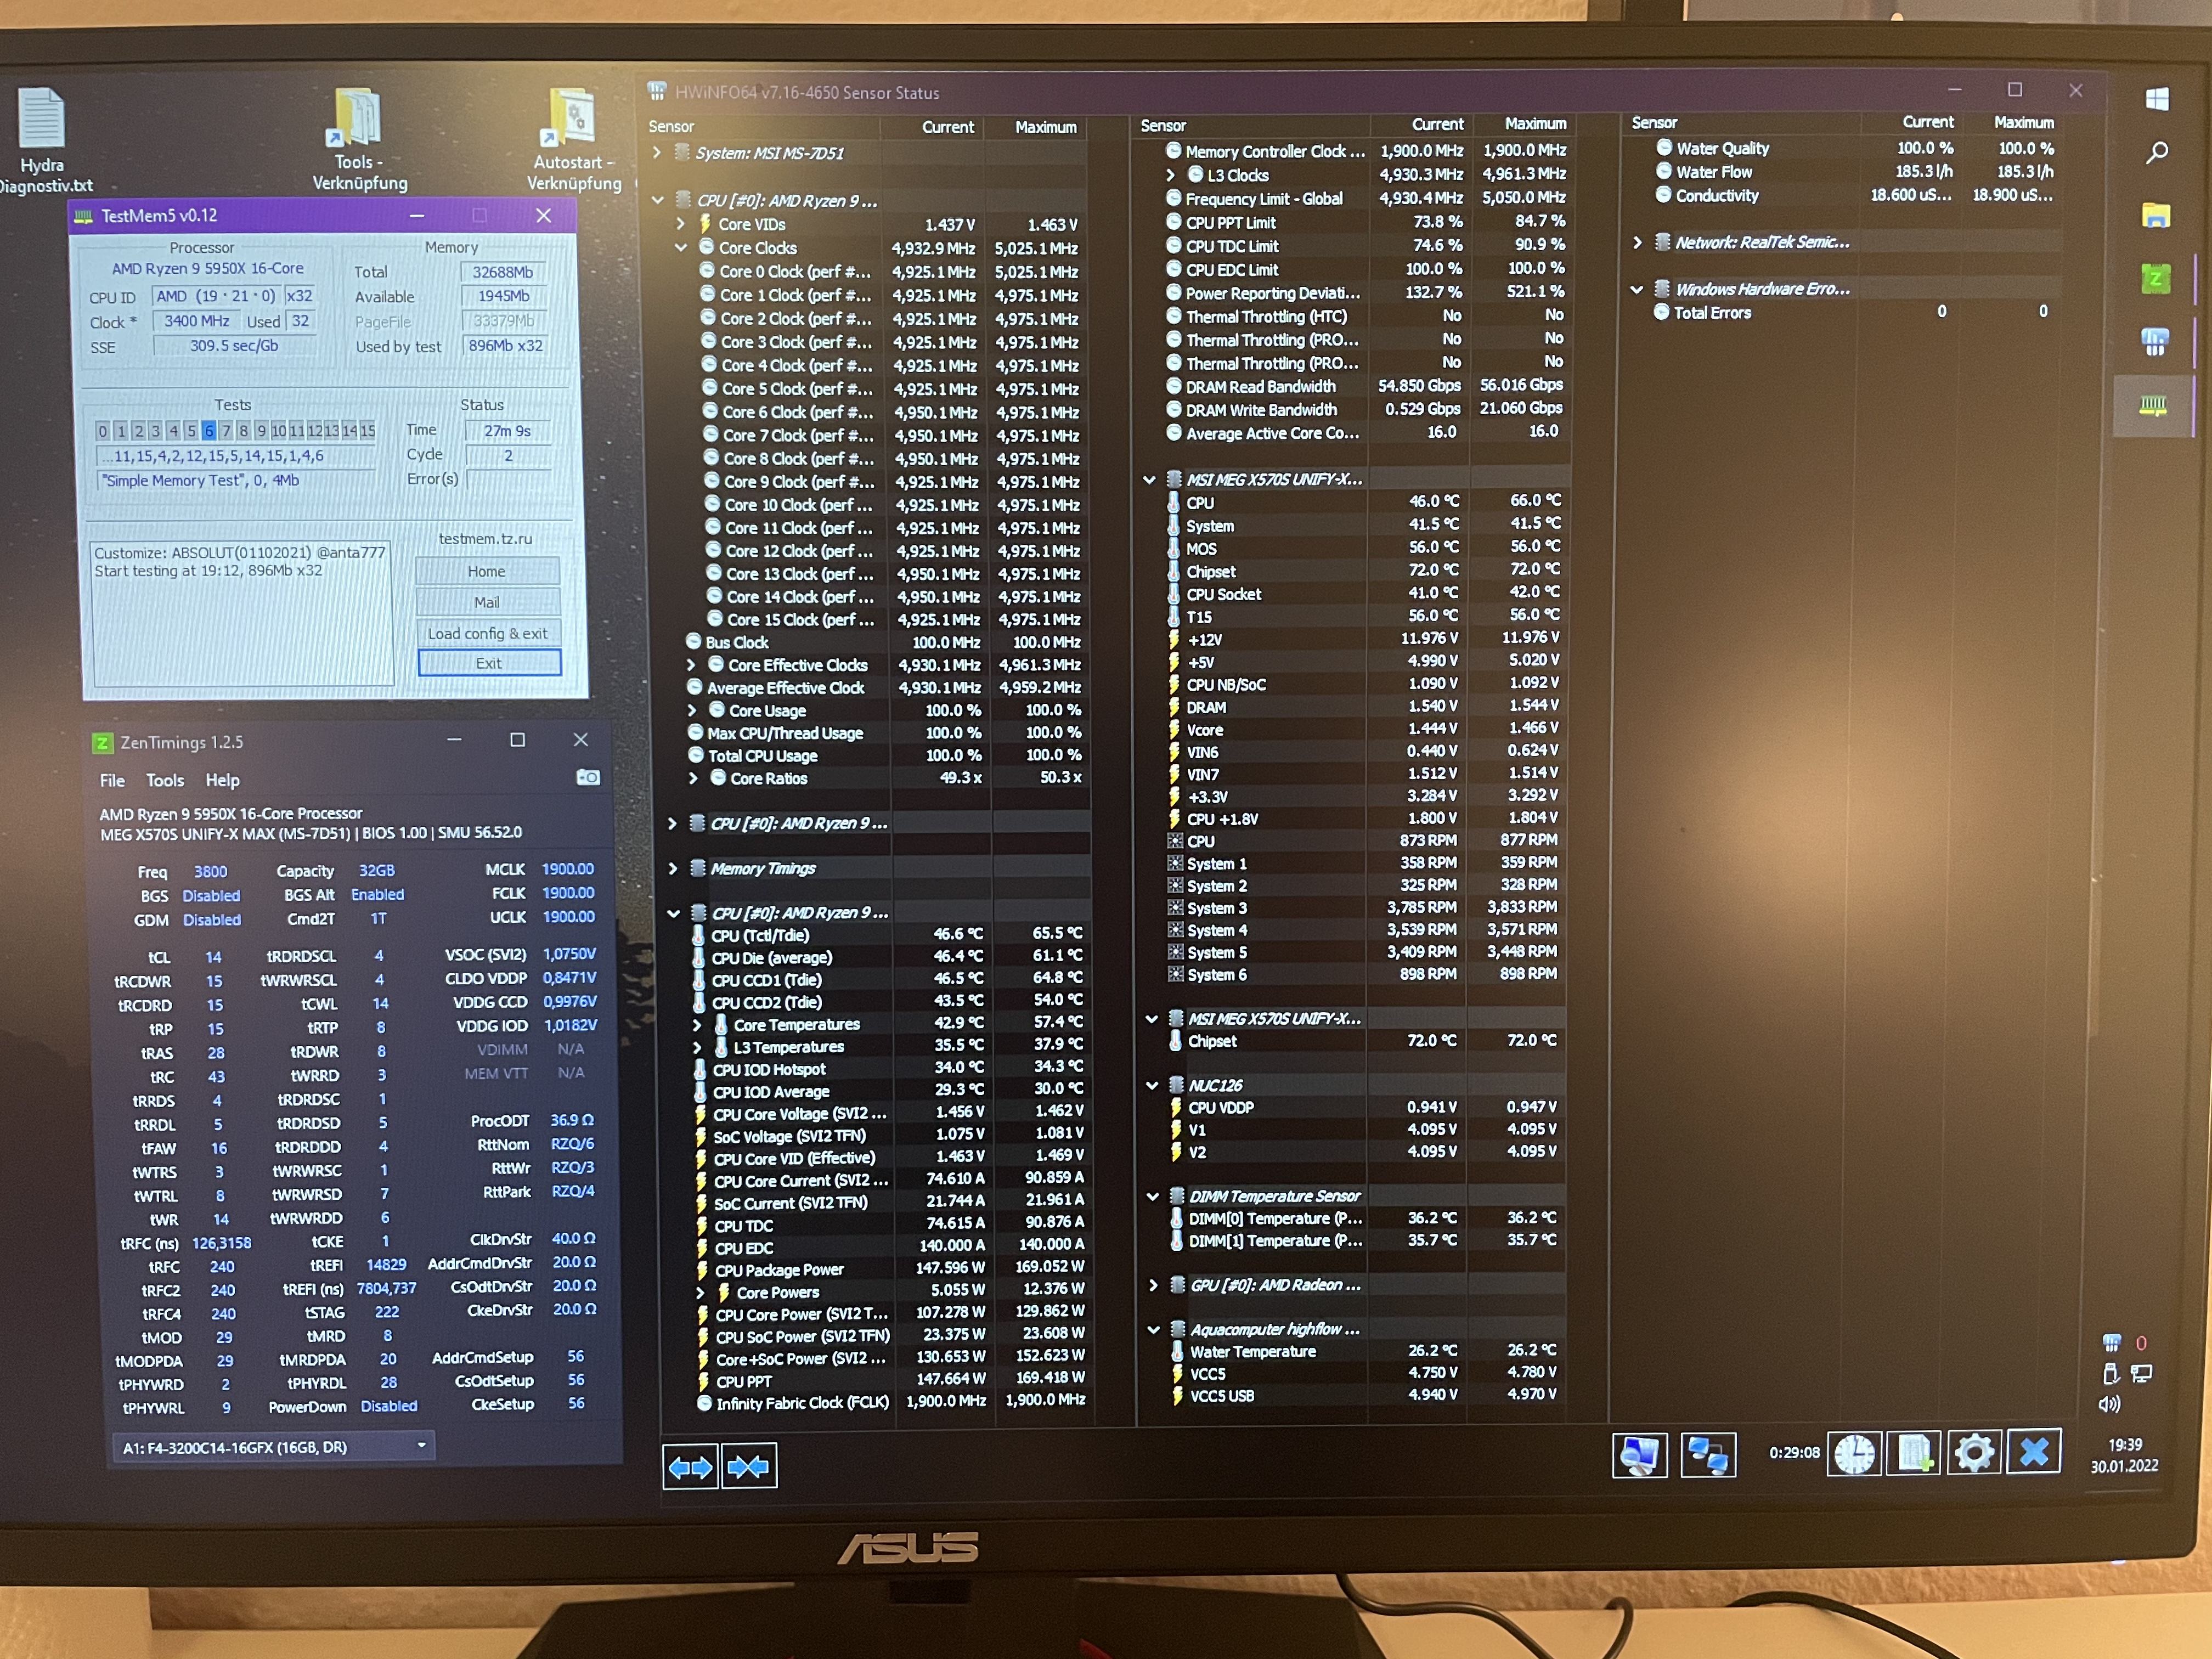Click the ZenTimings screenshot camera icon
The width and height of the screenshot is (2212, 1659).
588,778
